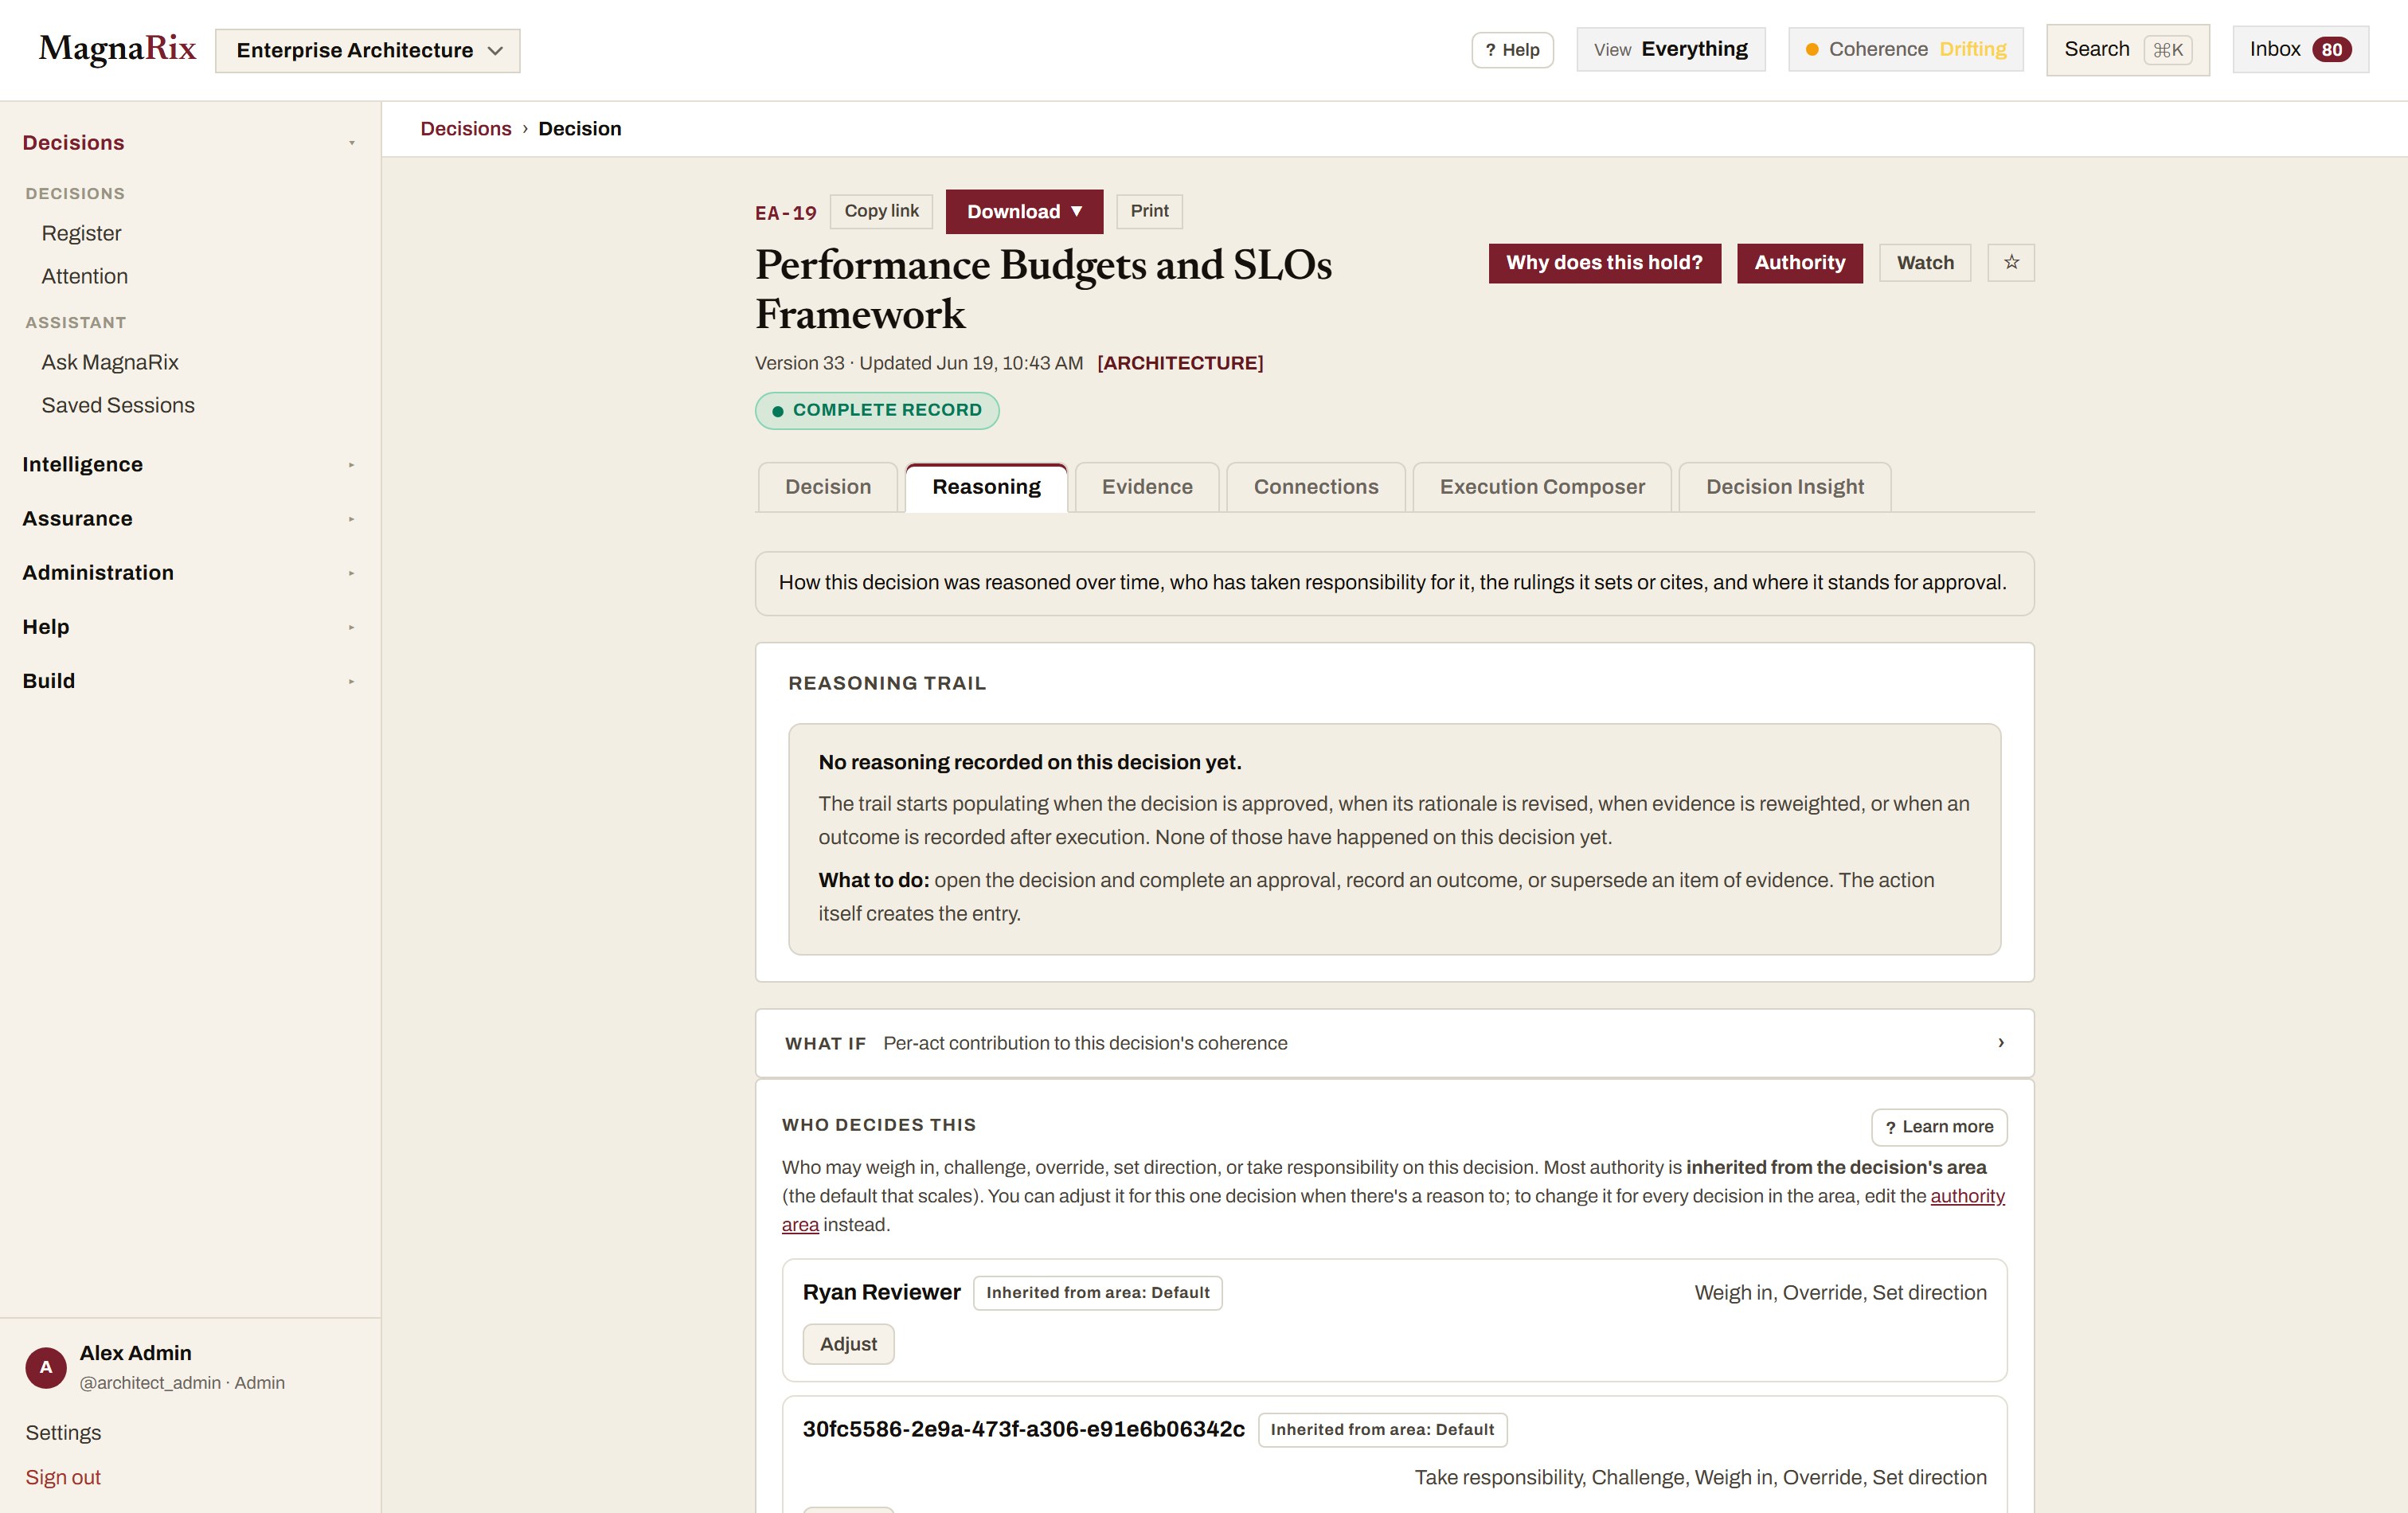Click the name Ryan Reviewer
Image resolution: width=2408 pixels, height=1513 pixels.
881,1293
